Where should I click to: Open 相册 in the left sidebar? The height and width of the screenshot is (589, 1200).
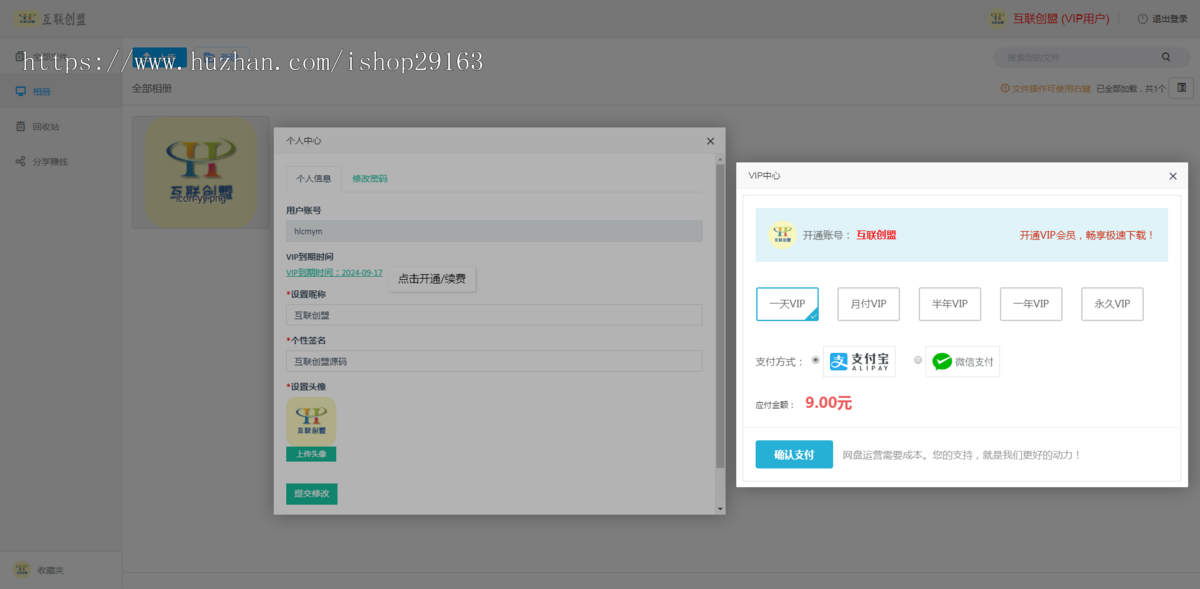pos(60,91)
